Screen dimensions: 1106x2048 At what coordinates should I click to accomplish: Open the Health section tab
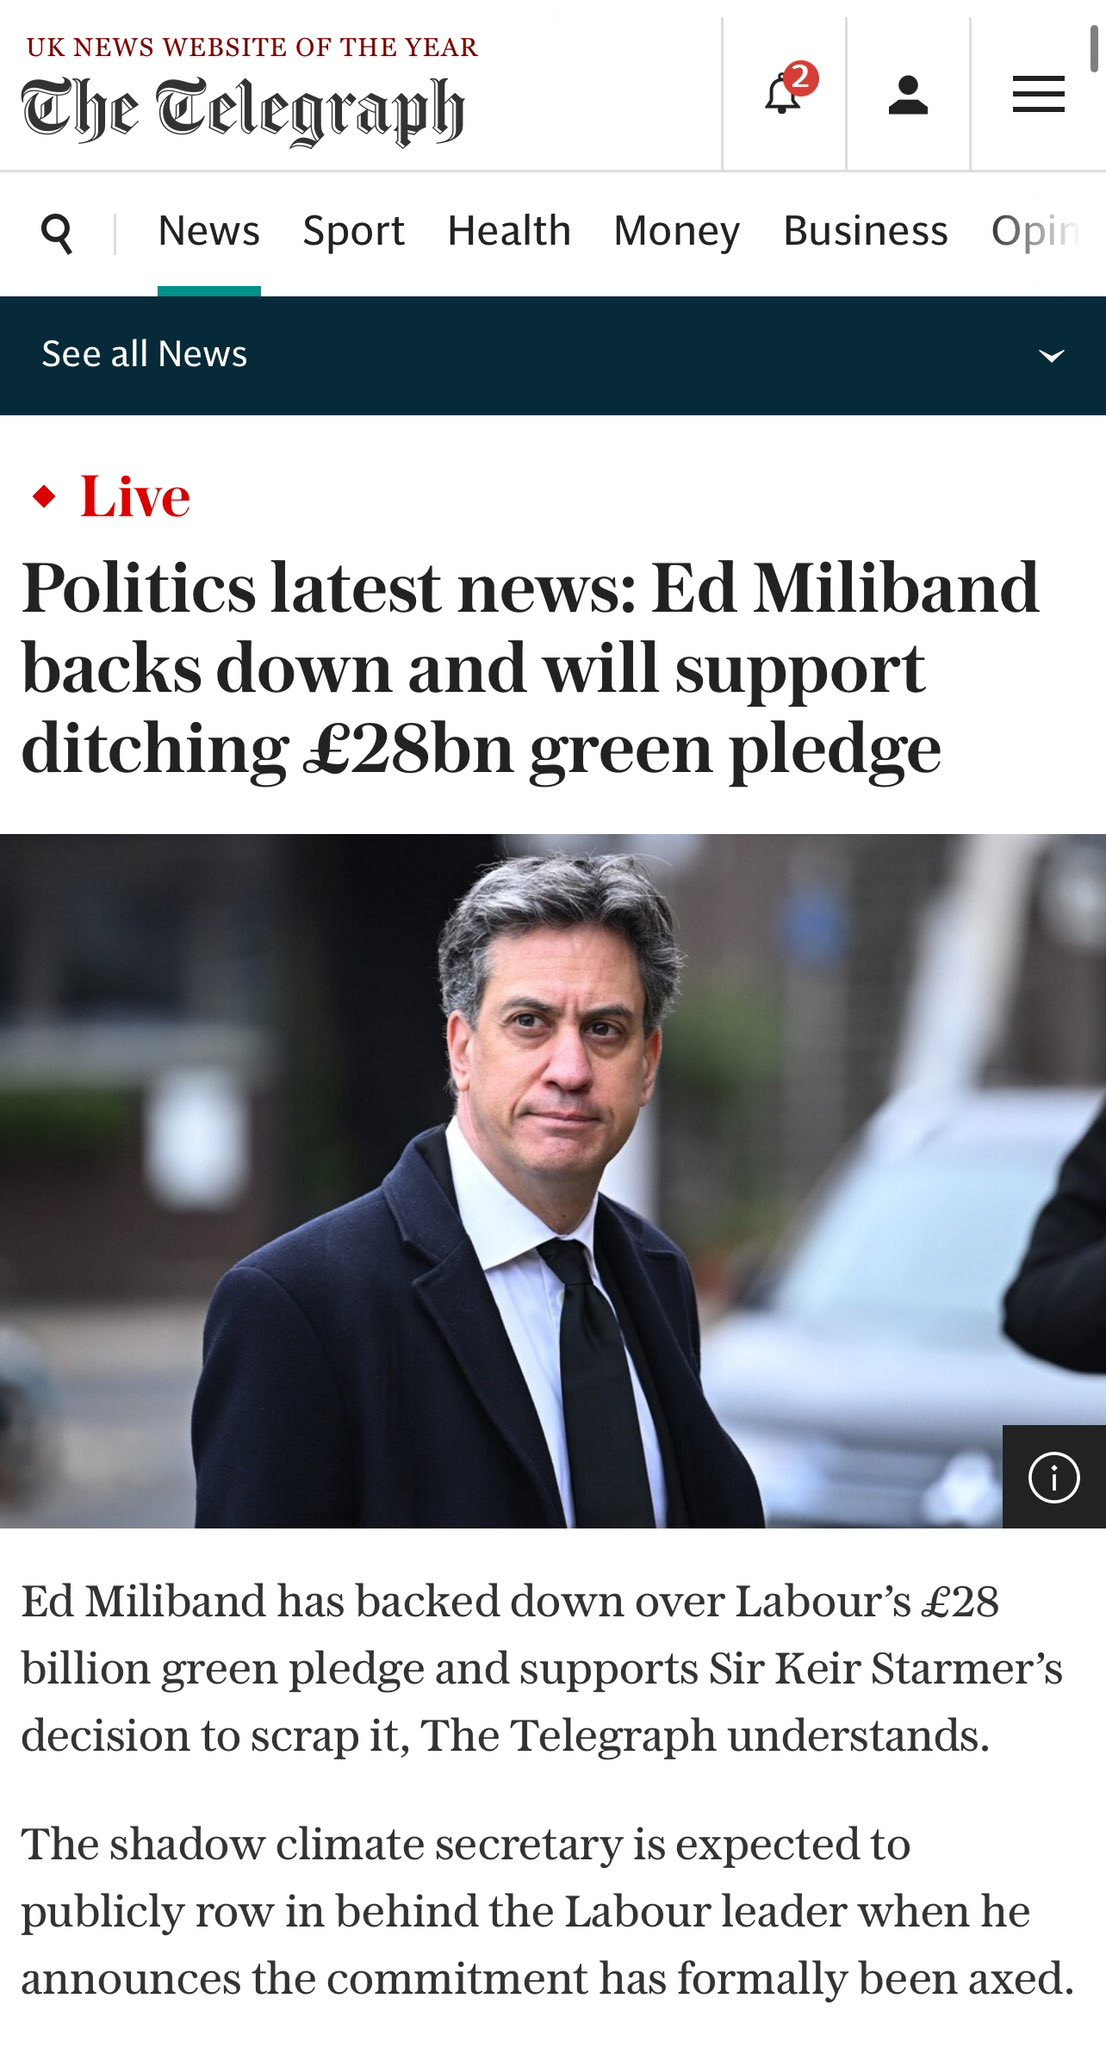(x=509, y=231)
